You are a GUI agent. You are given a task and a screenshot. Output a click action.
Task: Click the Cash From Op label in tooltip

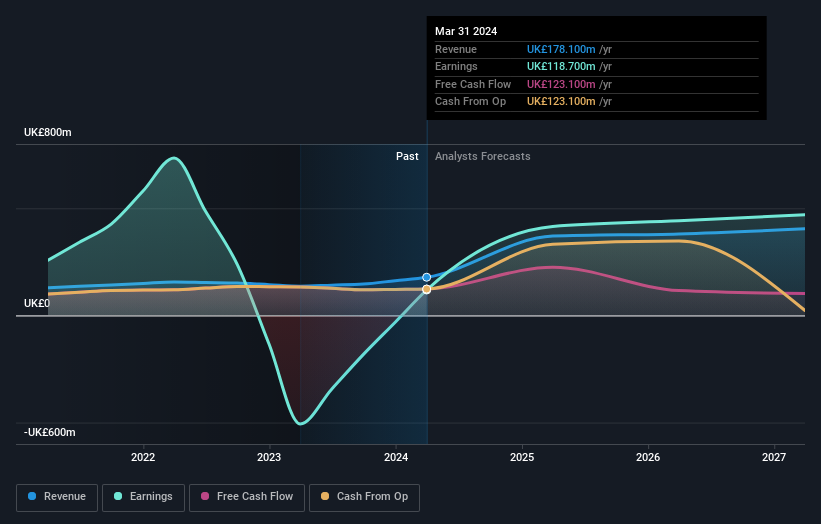point(471,102)
